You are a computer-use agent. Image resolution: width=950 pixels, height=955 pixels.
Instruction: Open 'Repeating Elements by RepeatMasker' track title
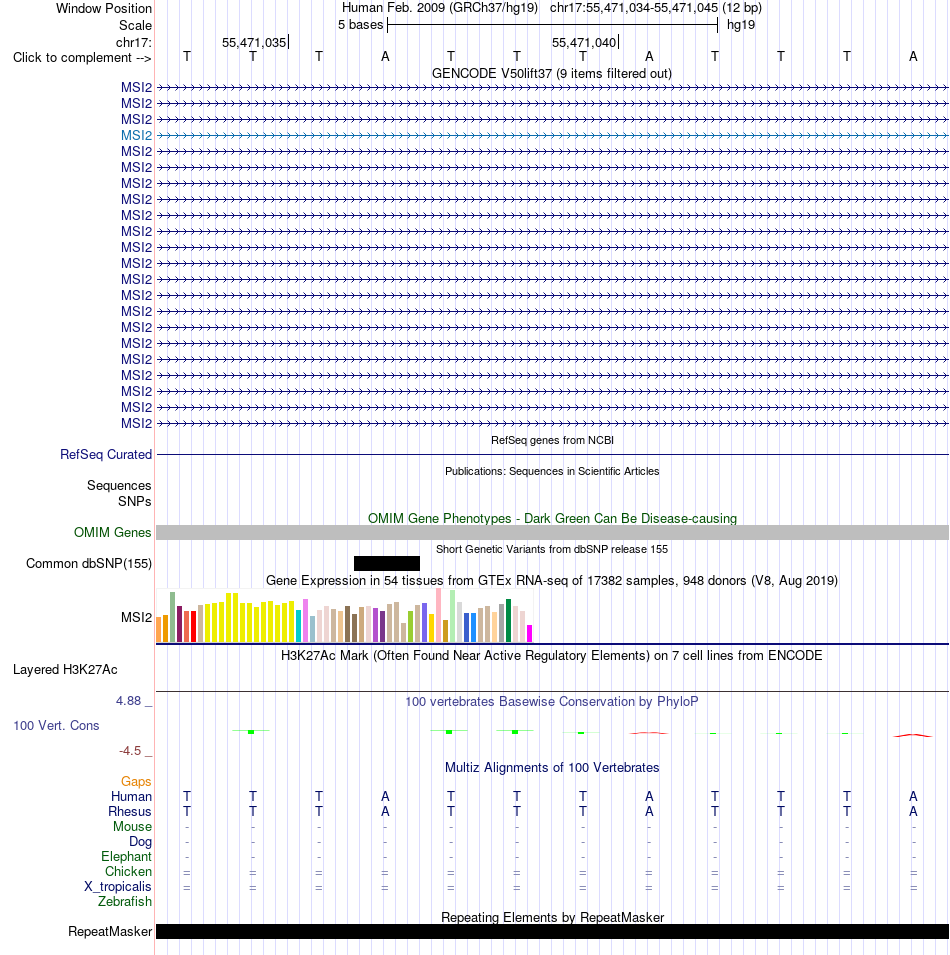[552, 917]
